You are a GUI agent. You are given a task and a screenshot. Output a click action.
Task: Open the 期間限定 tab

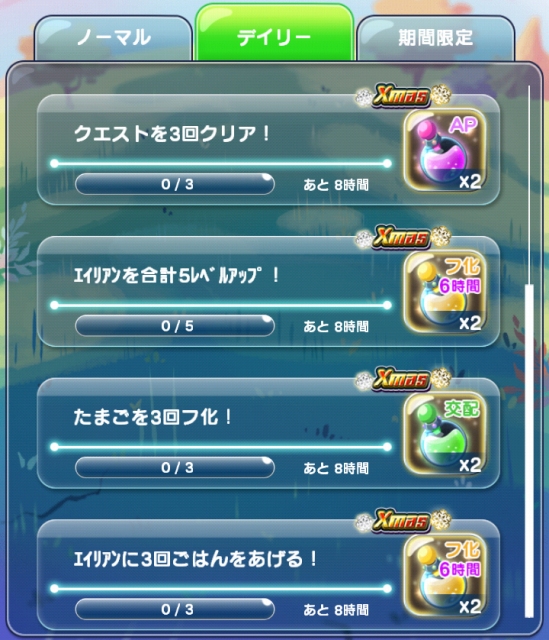pyautogui.click(x=435, y=38)
